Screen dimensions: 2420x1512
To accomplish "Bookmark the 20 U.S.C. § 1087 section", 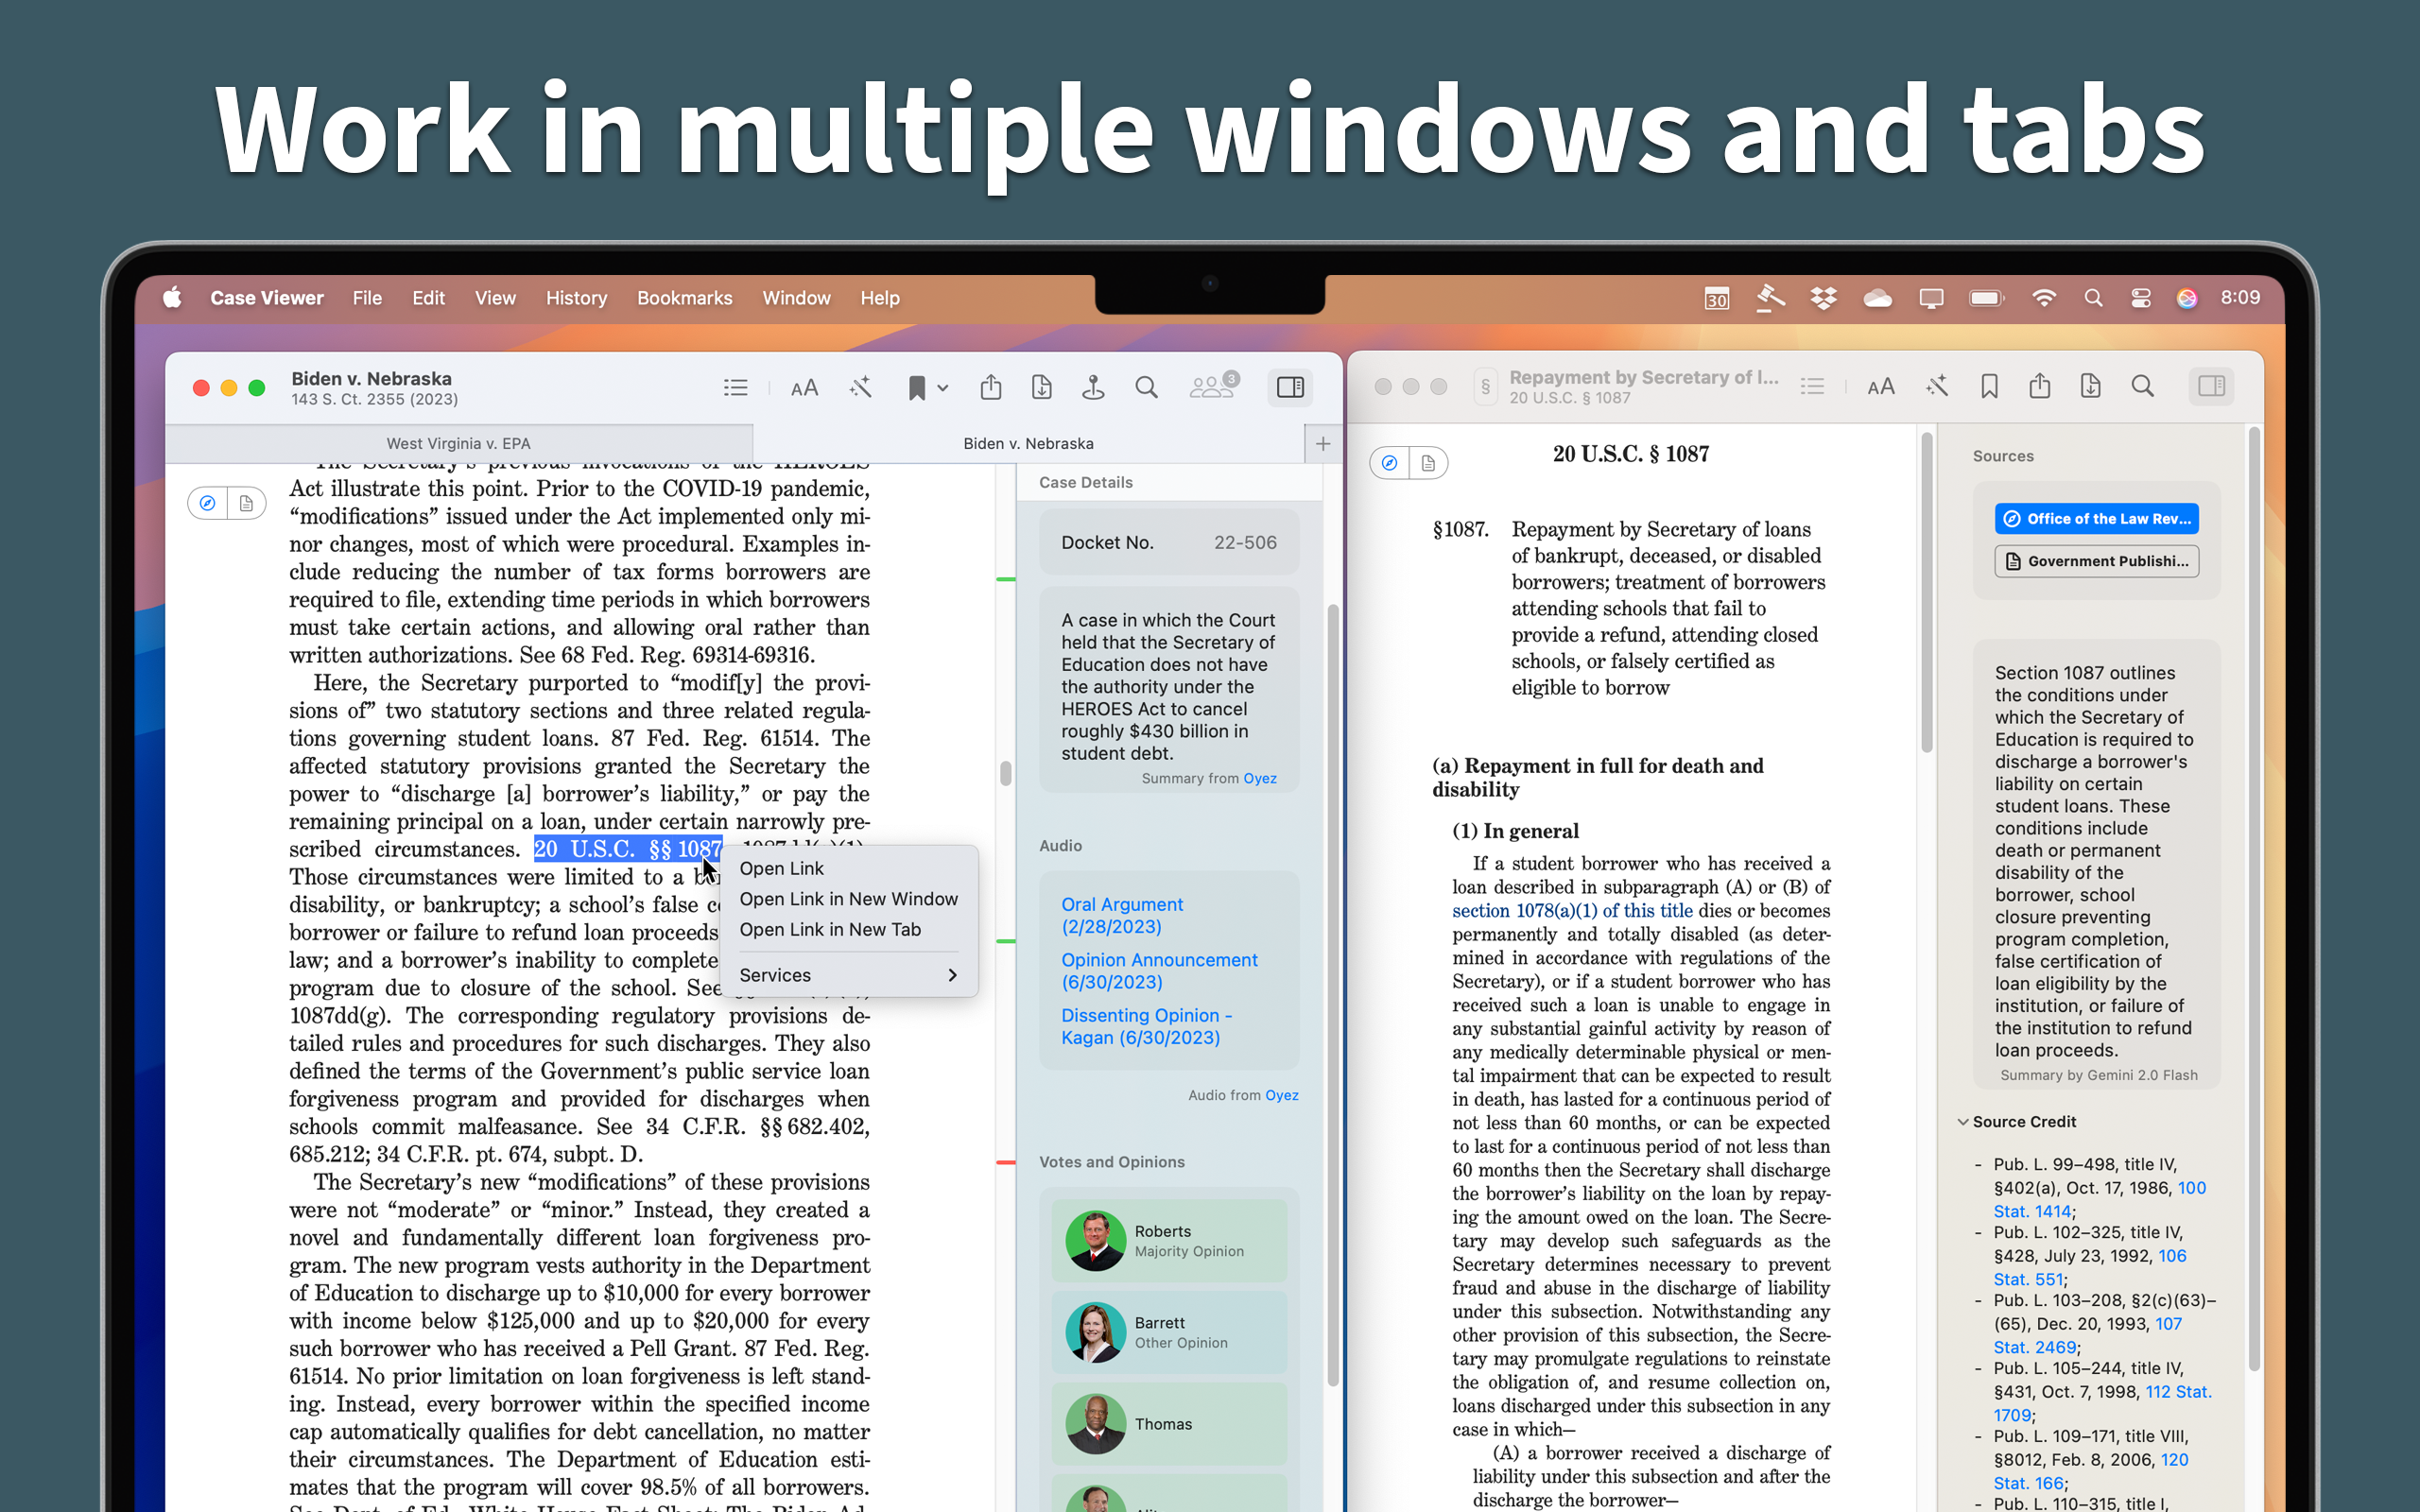I will pos(1989,386).
